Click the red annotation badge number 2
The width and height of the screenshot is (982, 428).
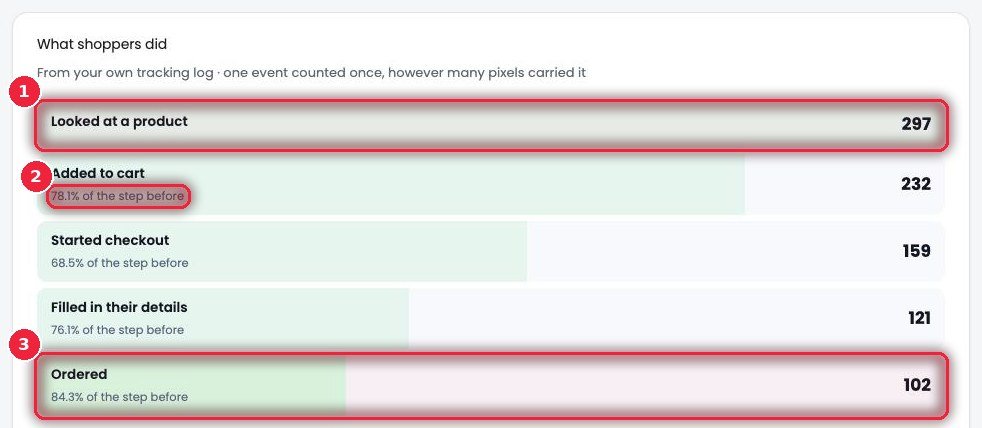click(36, 177)
